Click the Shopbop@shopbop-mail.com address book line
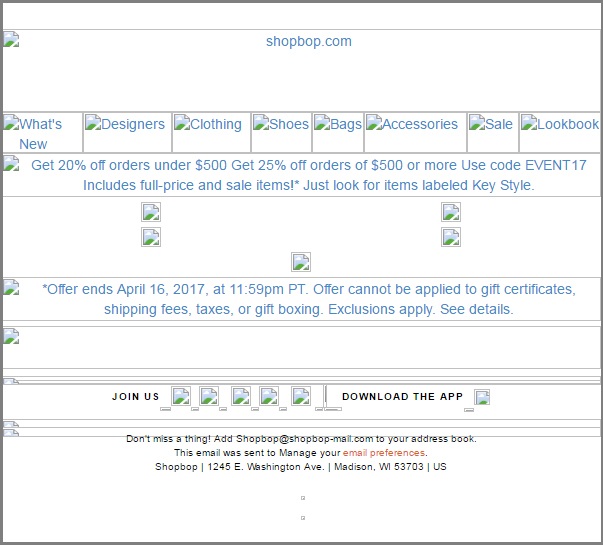Viewport: 603px width, 545px height. 302,439
